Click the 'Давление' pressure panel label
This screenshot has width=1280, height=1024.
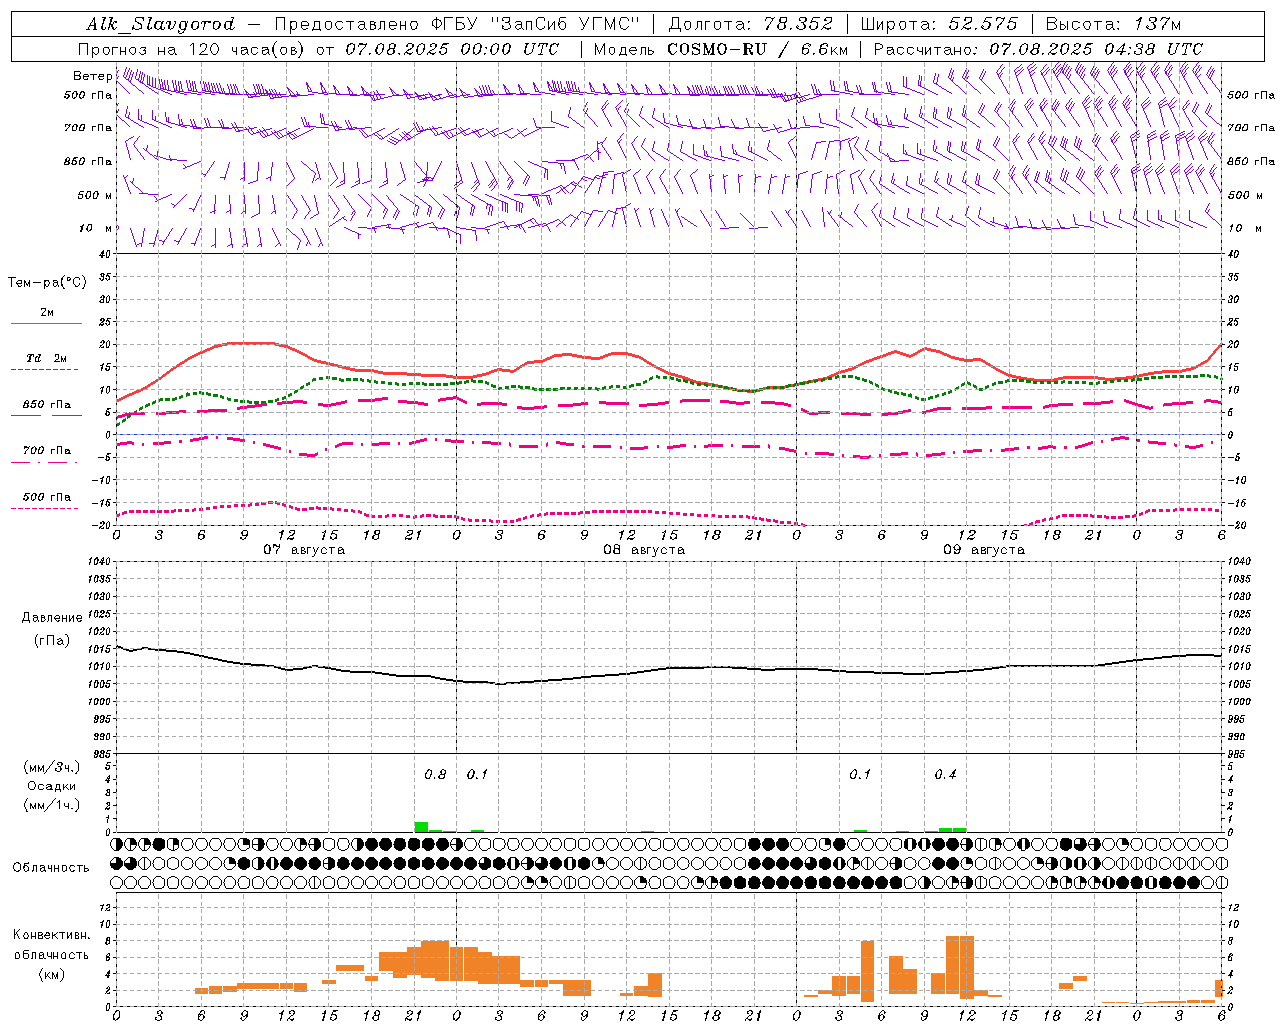[x=52, y=618]
